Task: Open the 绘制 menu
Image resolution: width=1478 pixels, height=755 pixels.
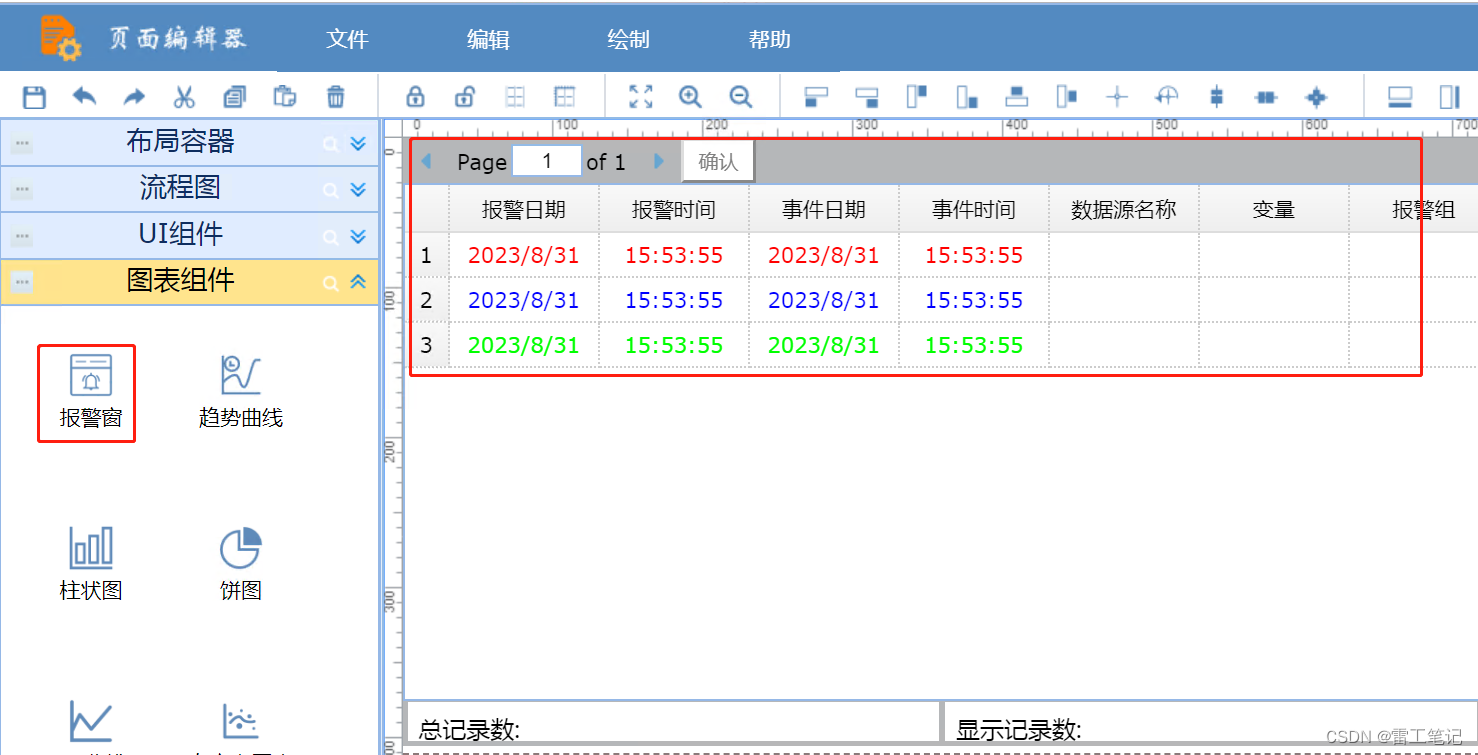Action: pyautogui.click(x=628, y=39)
